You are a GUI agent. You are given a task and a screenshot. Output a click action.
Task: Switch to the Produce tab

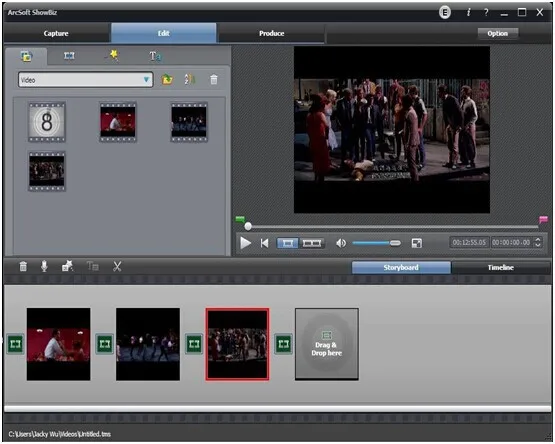tap(271, 33)
